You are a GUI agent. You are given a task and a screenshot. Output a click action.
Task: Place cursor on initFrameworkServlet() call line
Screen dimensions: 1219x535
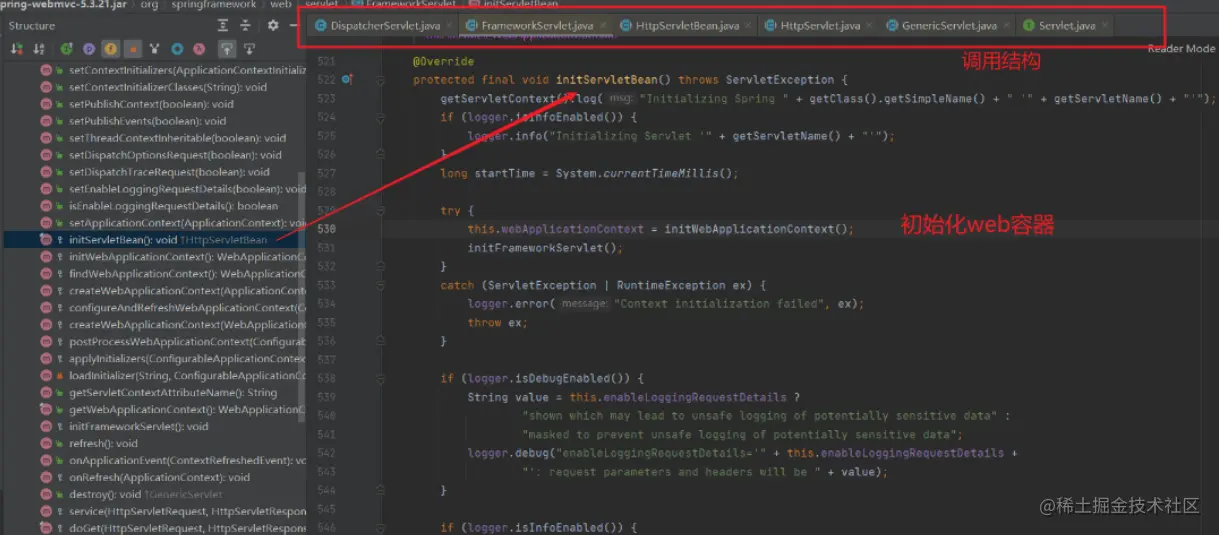544,248
